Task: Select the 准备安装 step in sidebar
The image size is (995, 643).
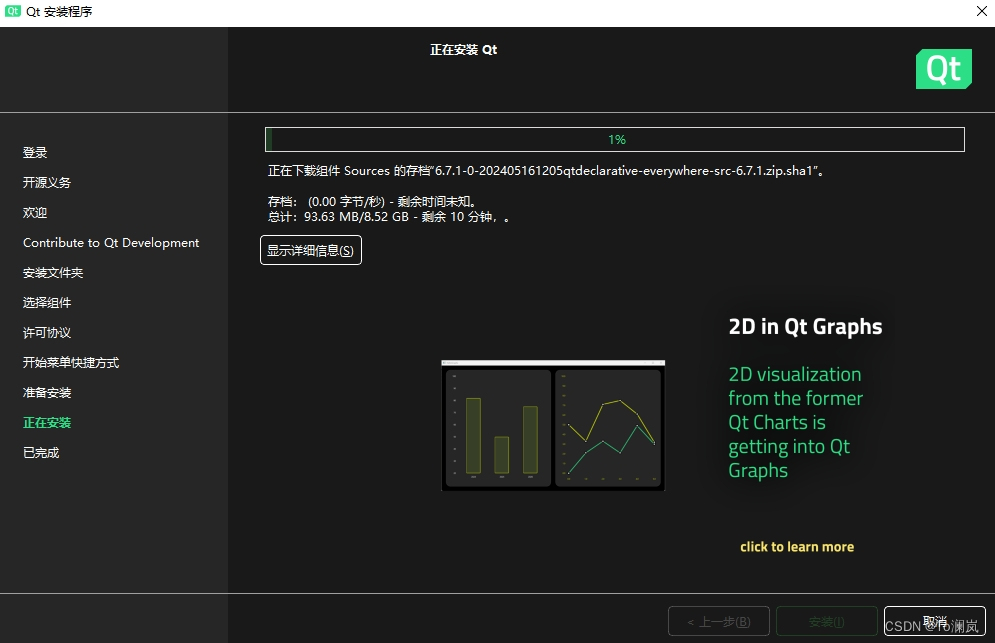Action: (x=47, y=392)
